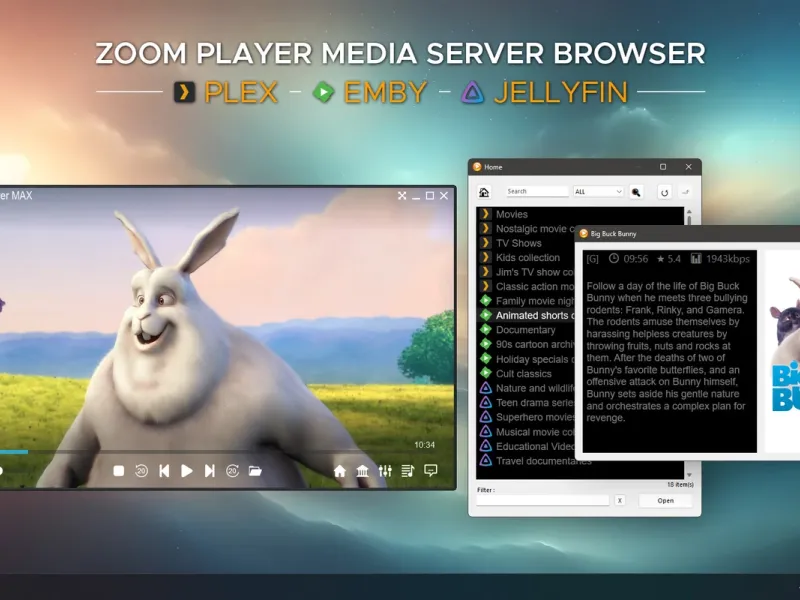Click the [G] rating label

click(592, 259)
